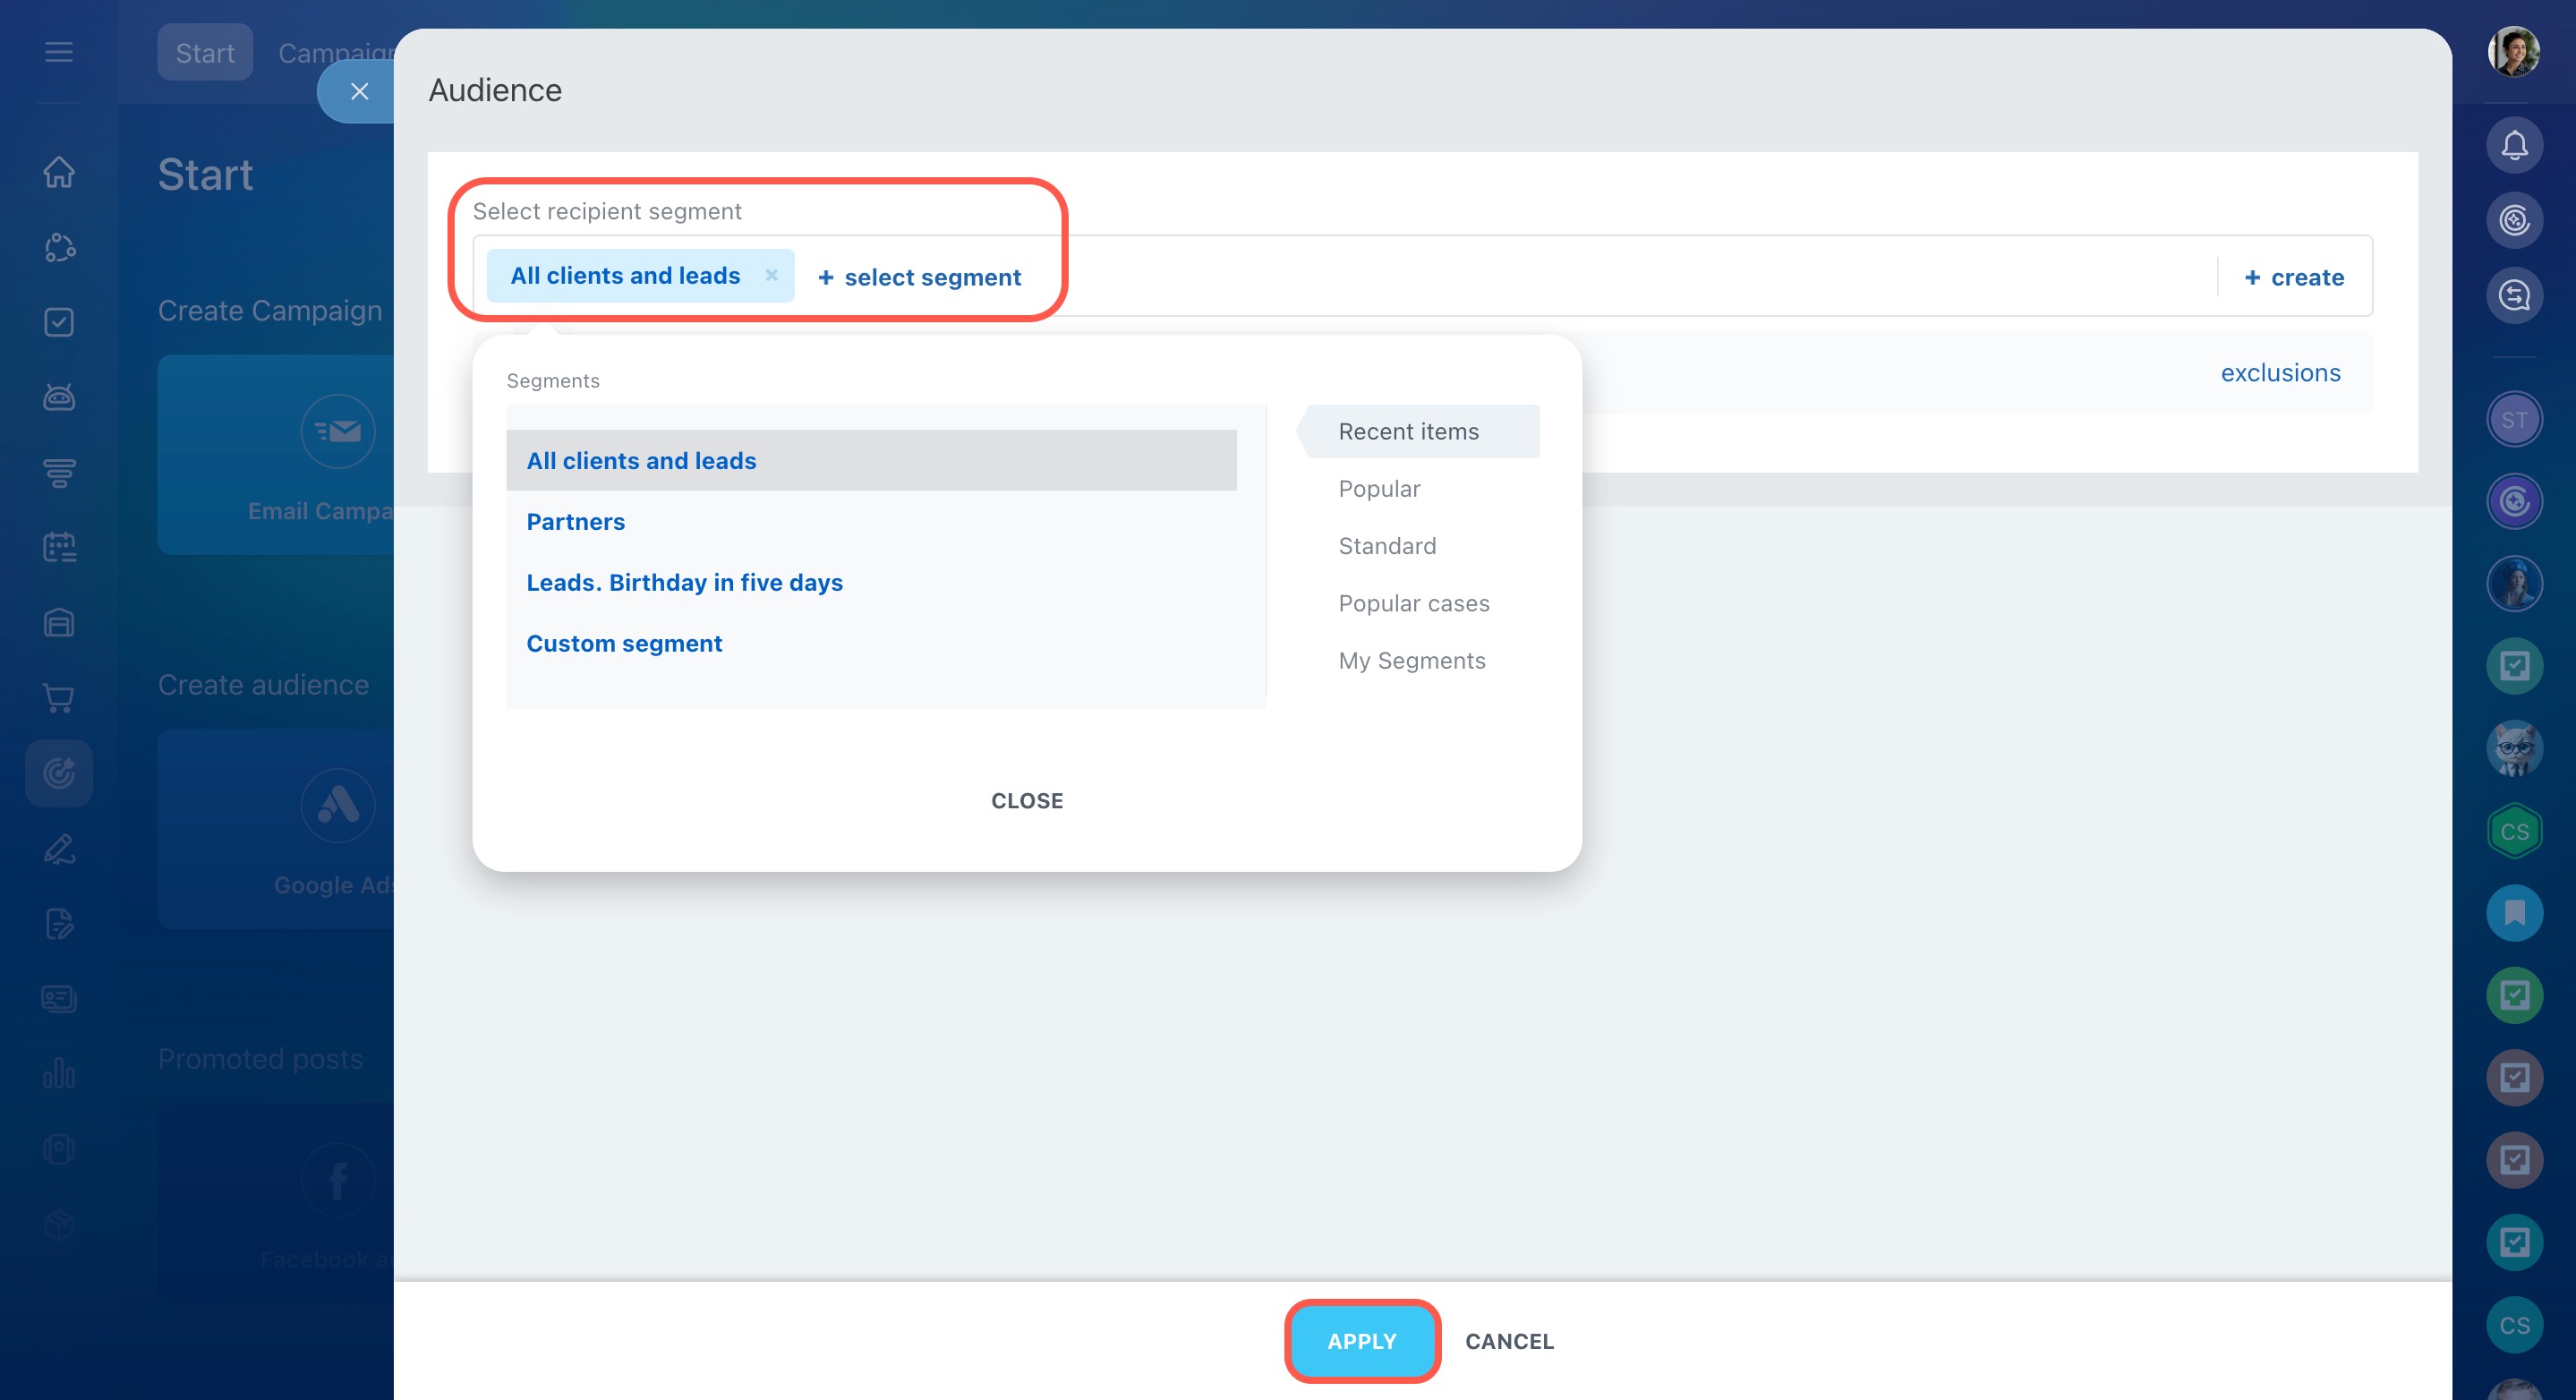Close the Audience slider panel

[360, 91]
